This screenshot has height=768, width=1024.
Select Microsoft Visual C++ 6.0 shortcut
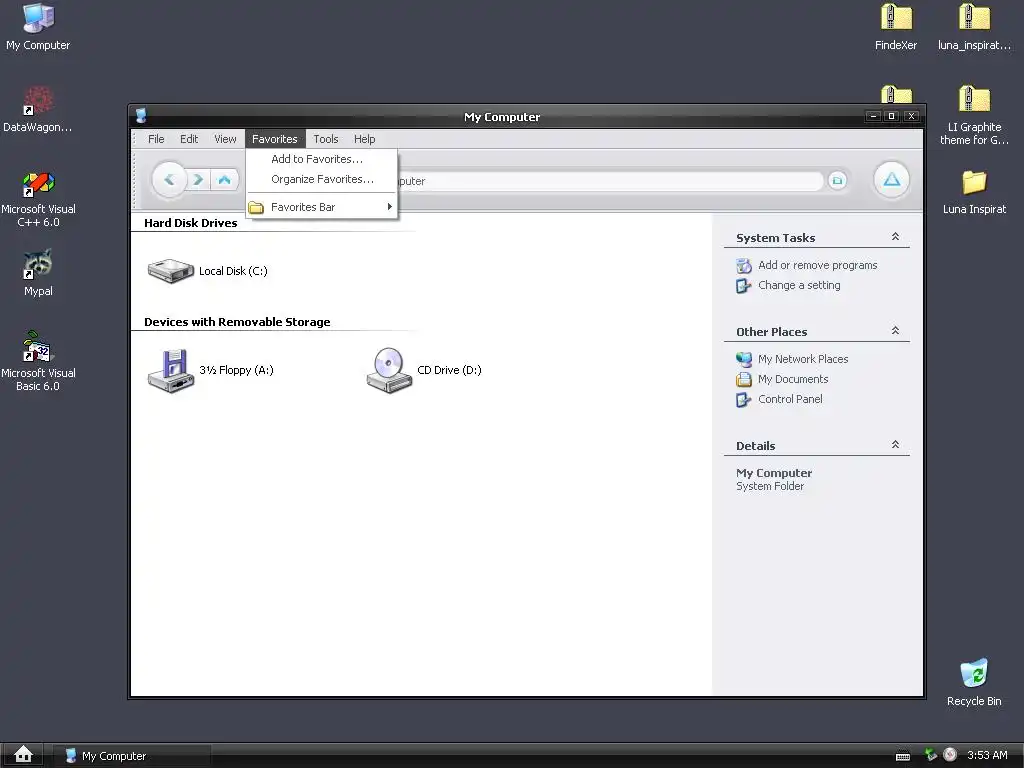pos(38,199)
